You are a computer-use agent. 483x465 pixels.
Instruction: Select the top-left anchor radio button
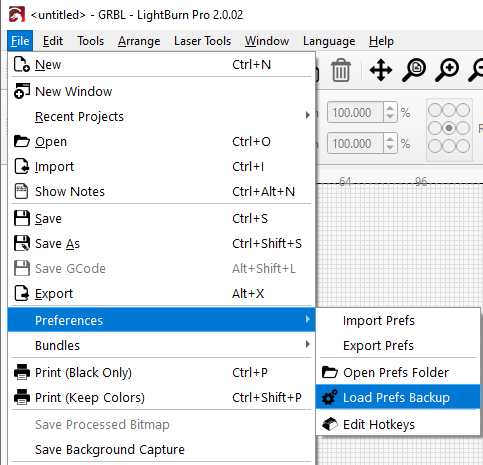435,110
